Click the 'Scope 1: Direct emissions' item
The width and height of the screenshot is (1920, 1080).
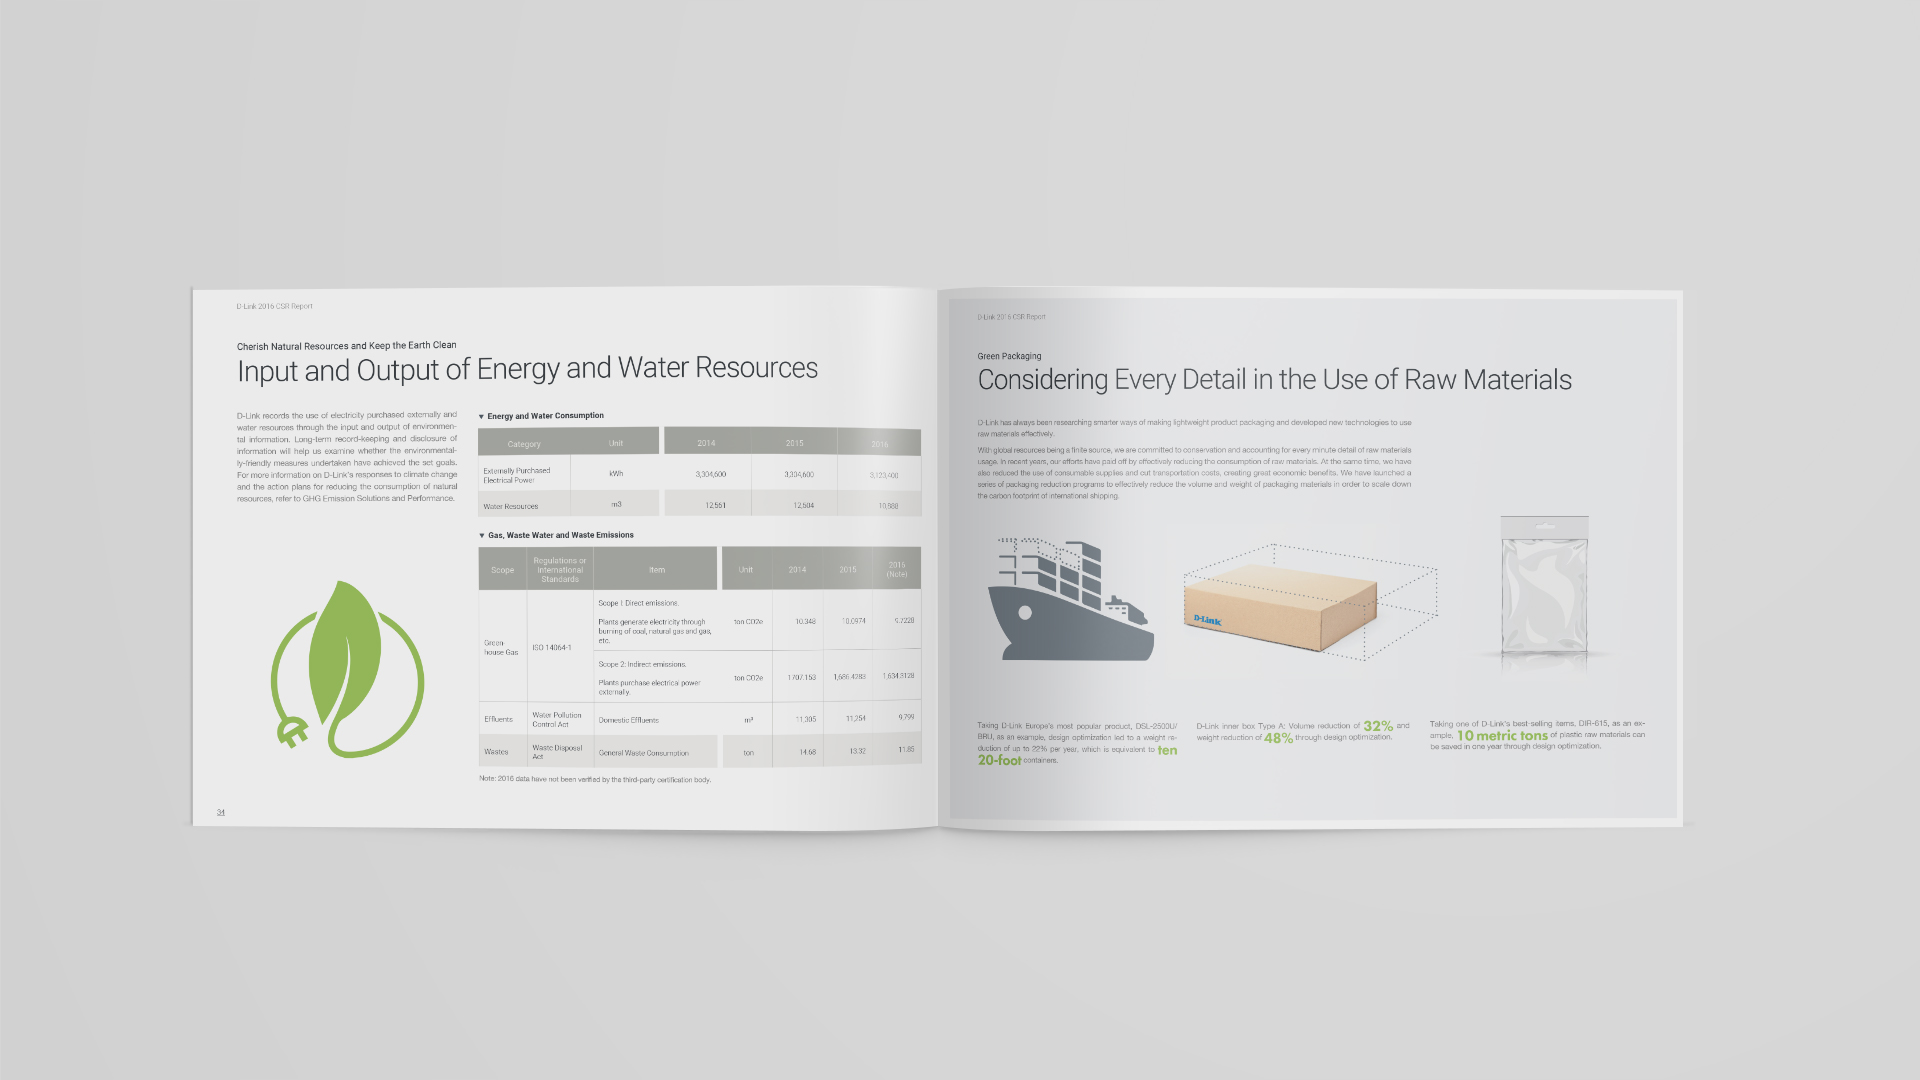[638, 603]
